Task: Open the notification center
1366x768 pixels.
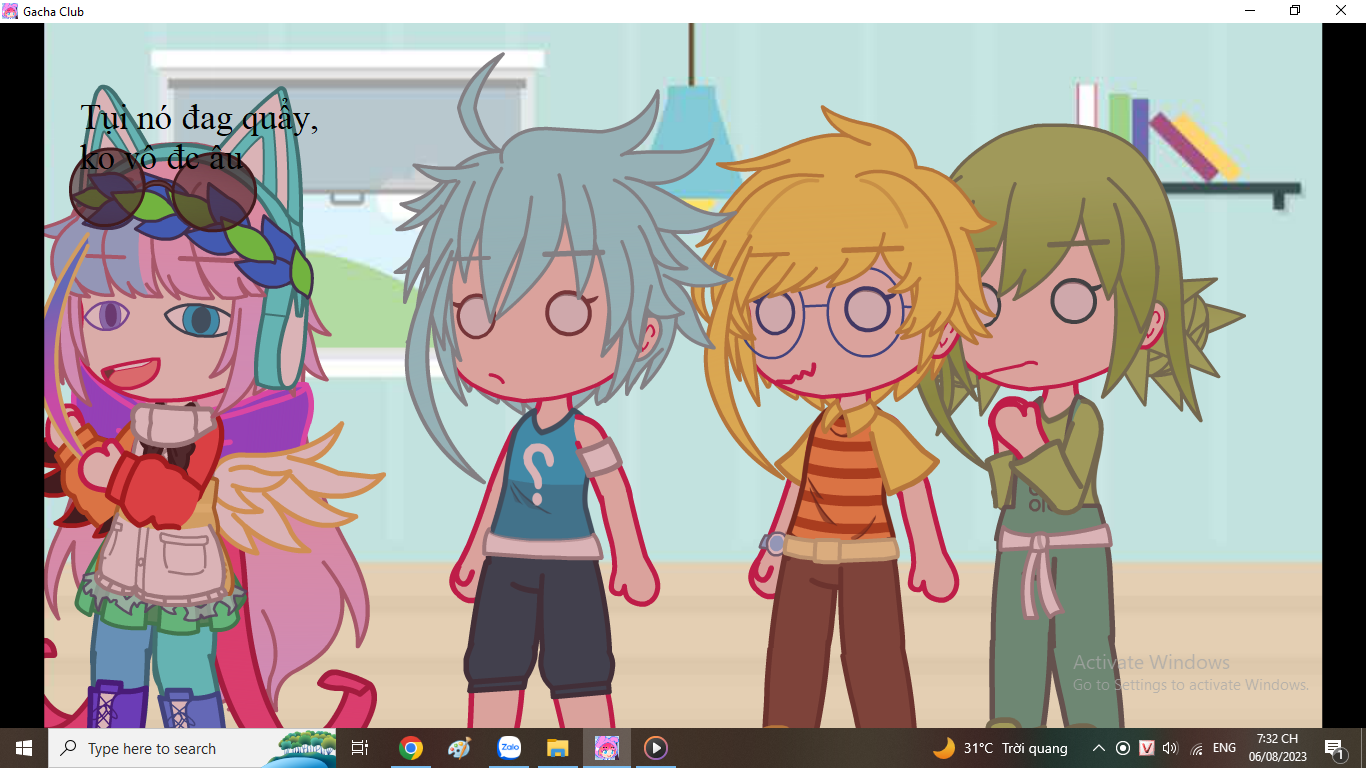Action: [1334, 748]
